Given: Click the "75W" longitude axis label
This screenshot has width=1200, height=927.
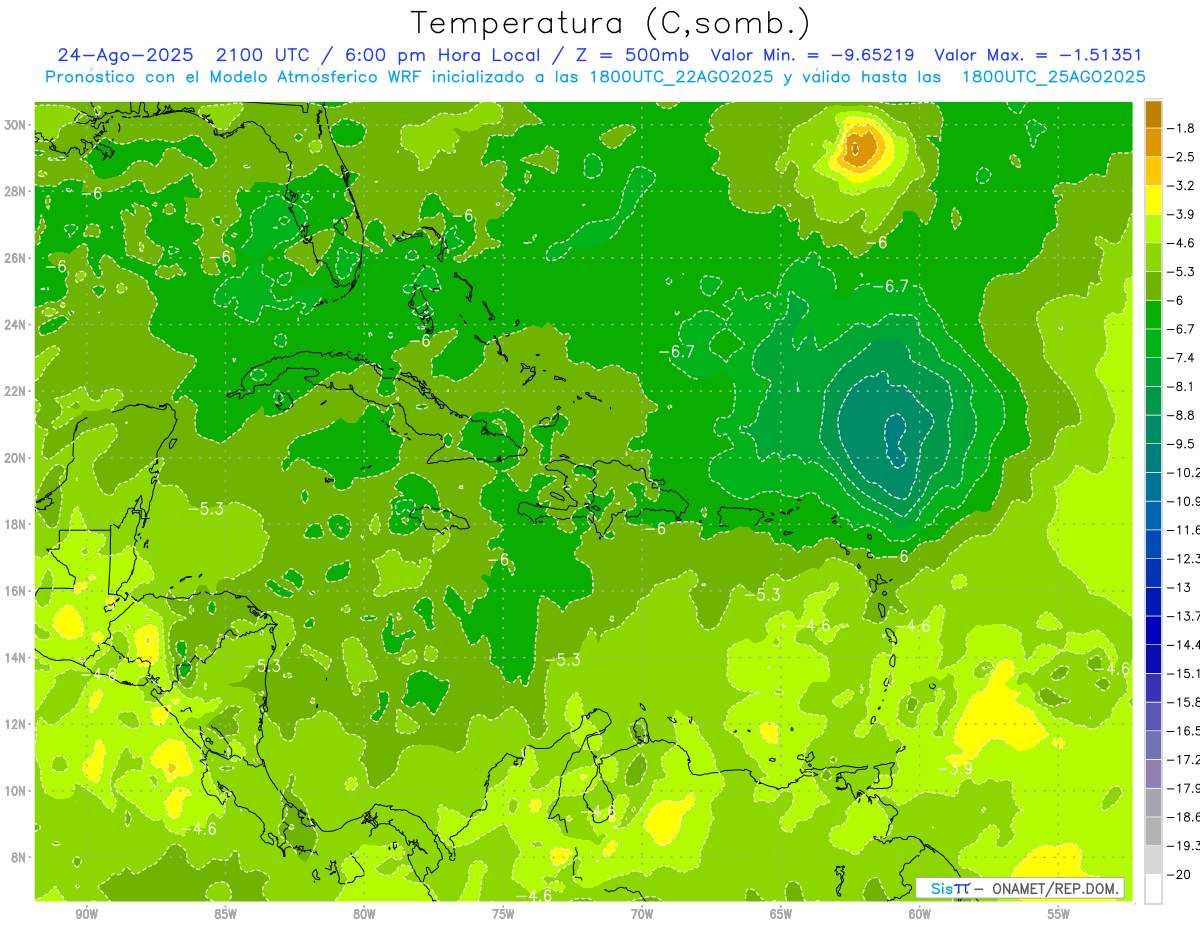Looking at the screenshot, I should coord(503,914).
